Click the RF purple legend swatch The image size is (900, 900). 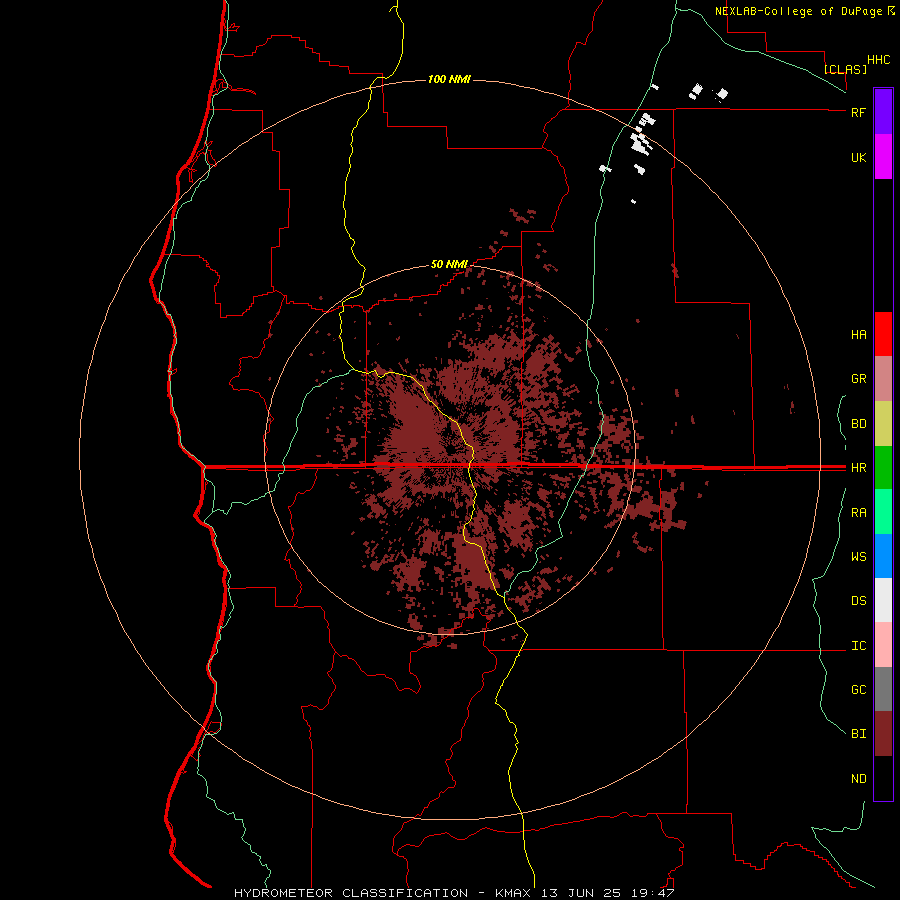tap(883, 112)
